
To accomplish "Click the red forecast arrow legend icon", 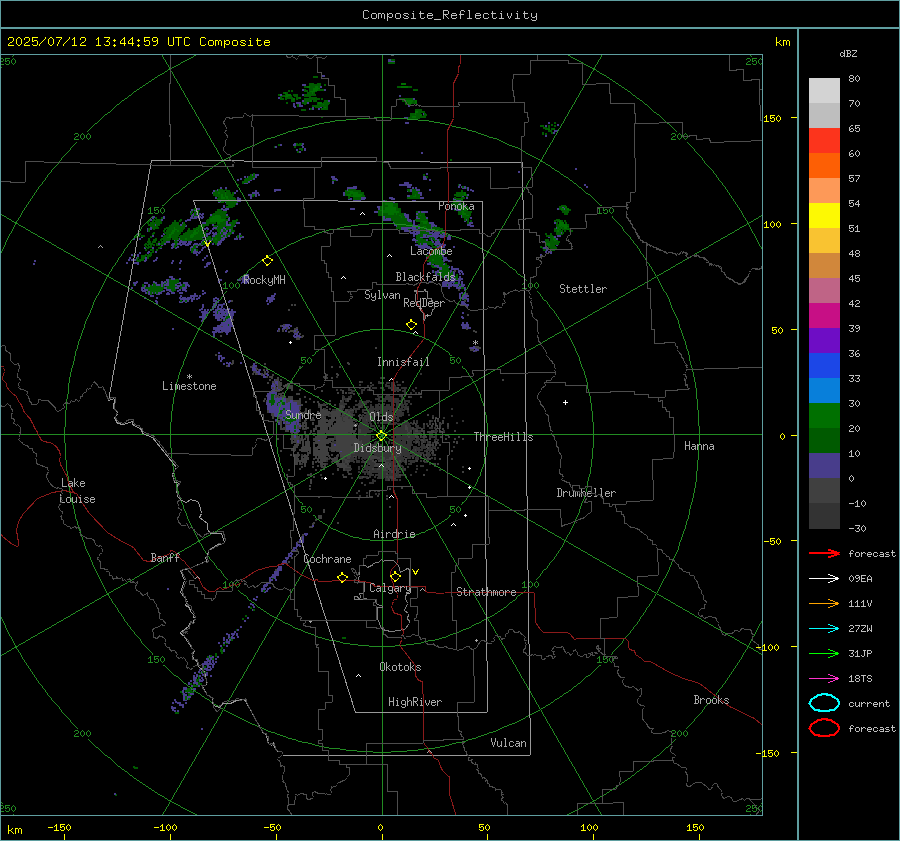I will [x=824, y=553].
